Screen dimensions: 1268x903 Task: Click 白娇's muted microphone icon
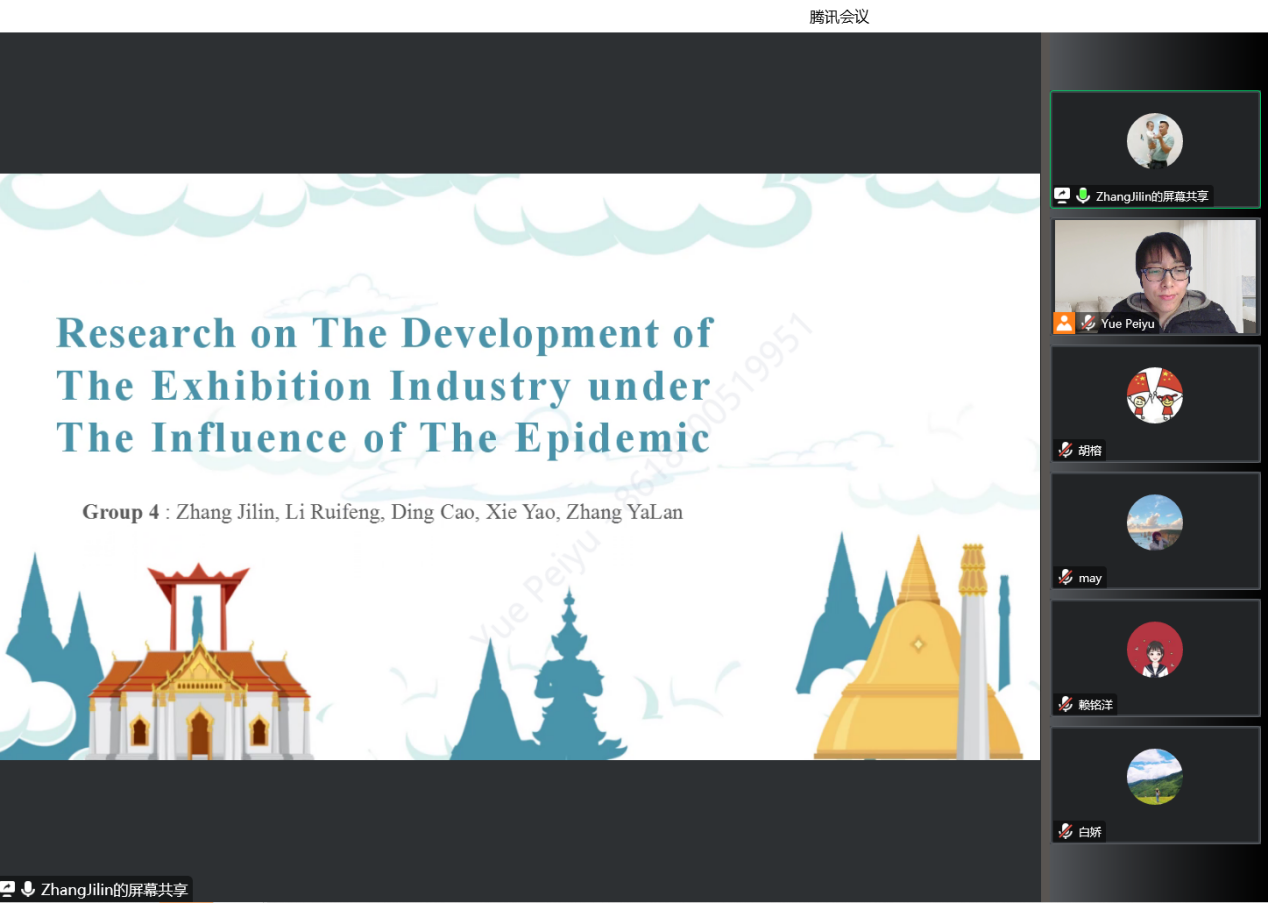[x=1066, y=831]
